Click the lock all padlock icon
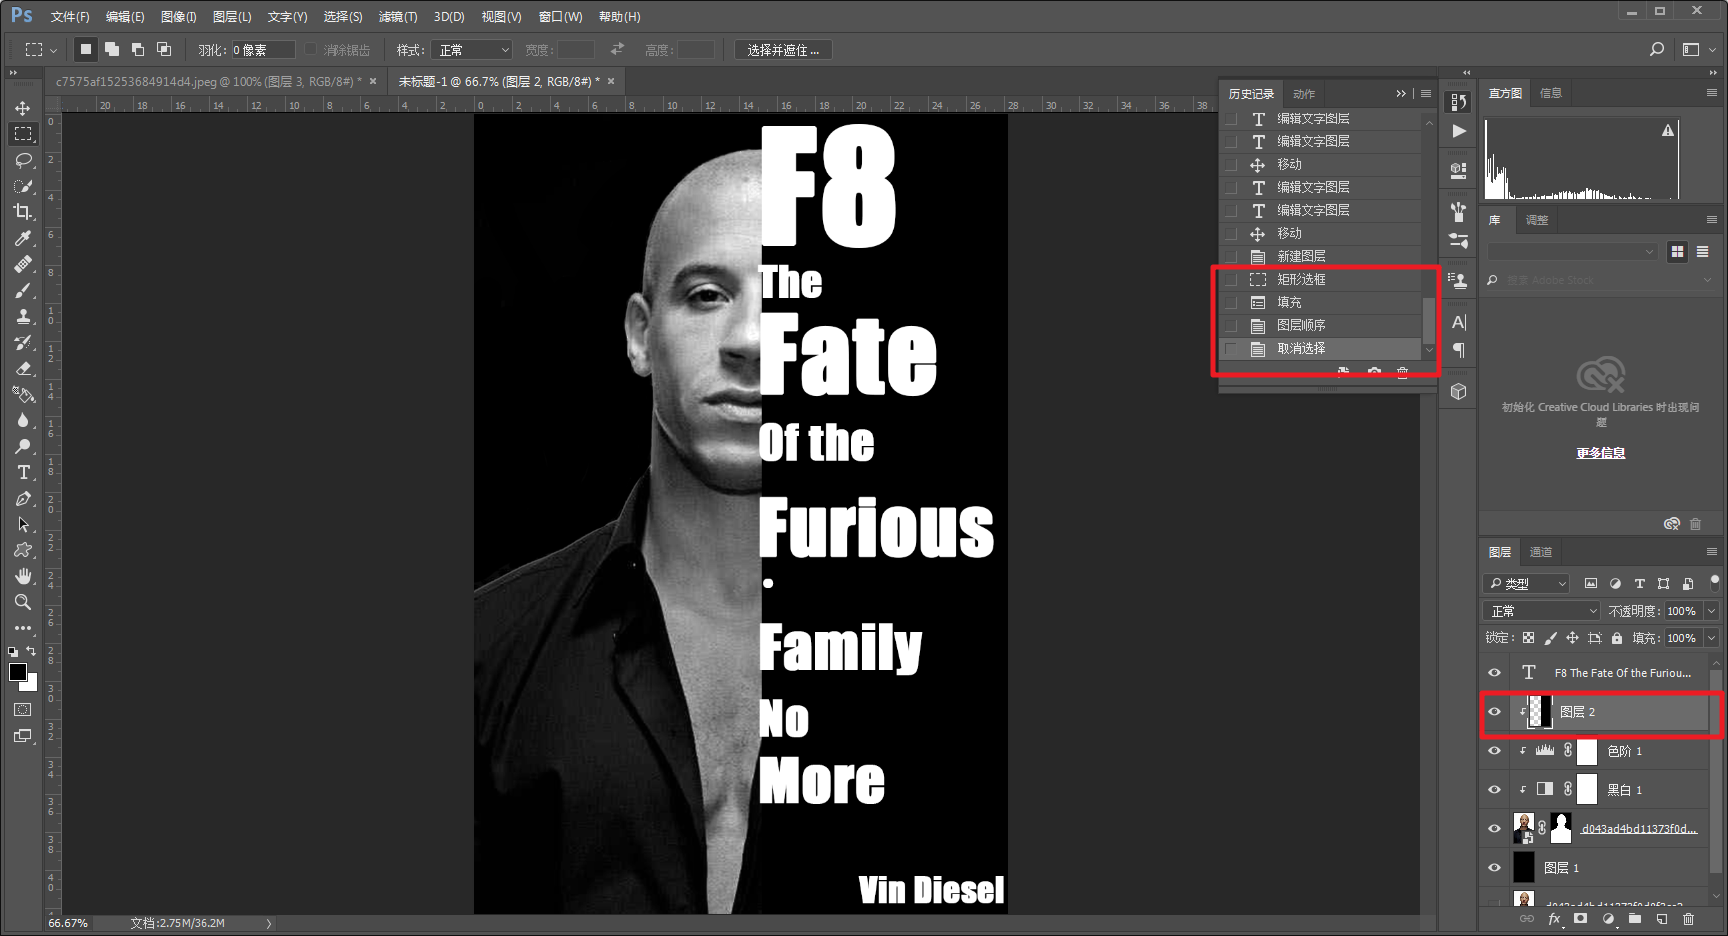The width and height of the screenshot is (1728, 936). [1617, 638]
